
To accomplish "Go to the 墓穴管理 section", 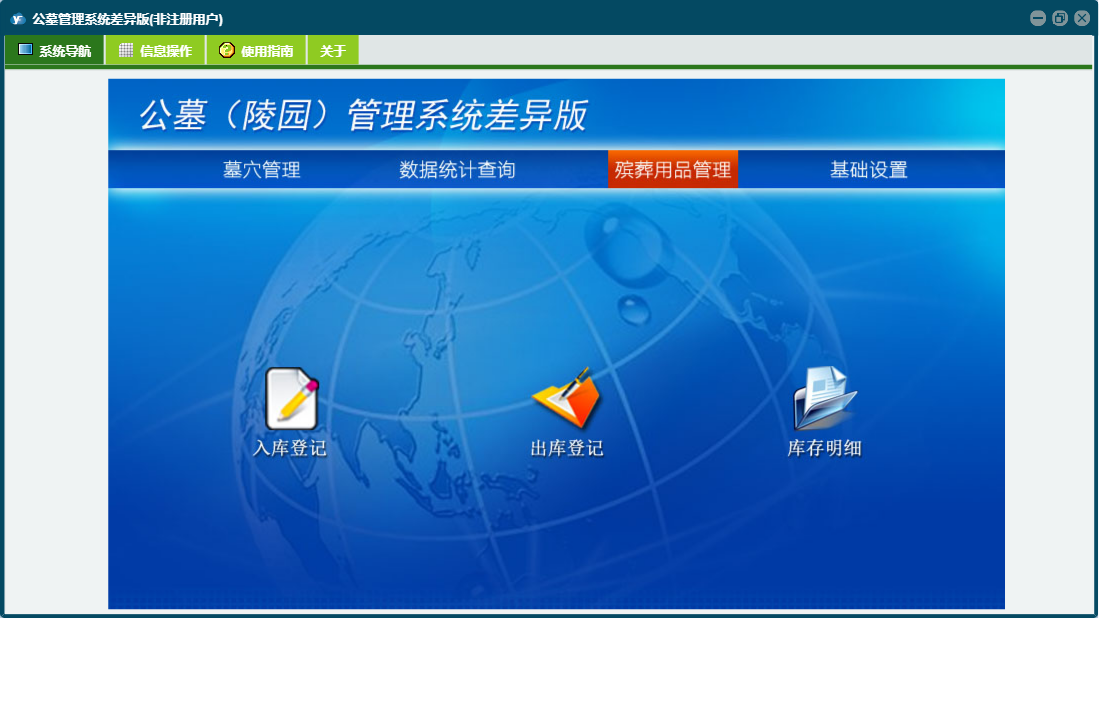I will click(x=262, y=170).
